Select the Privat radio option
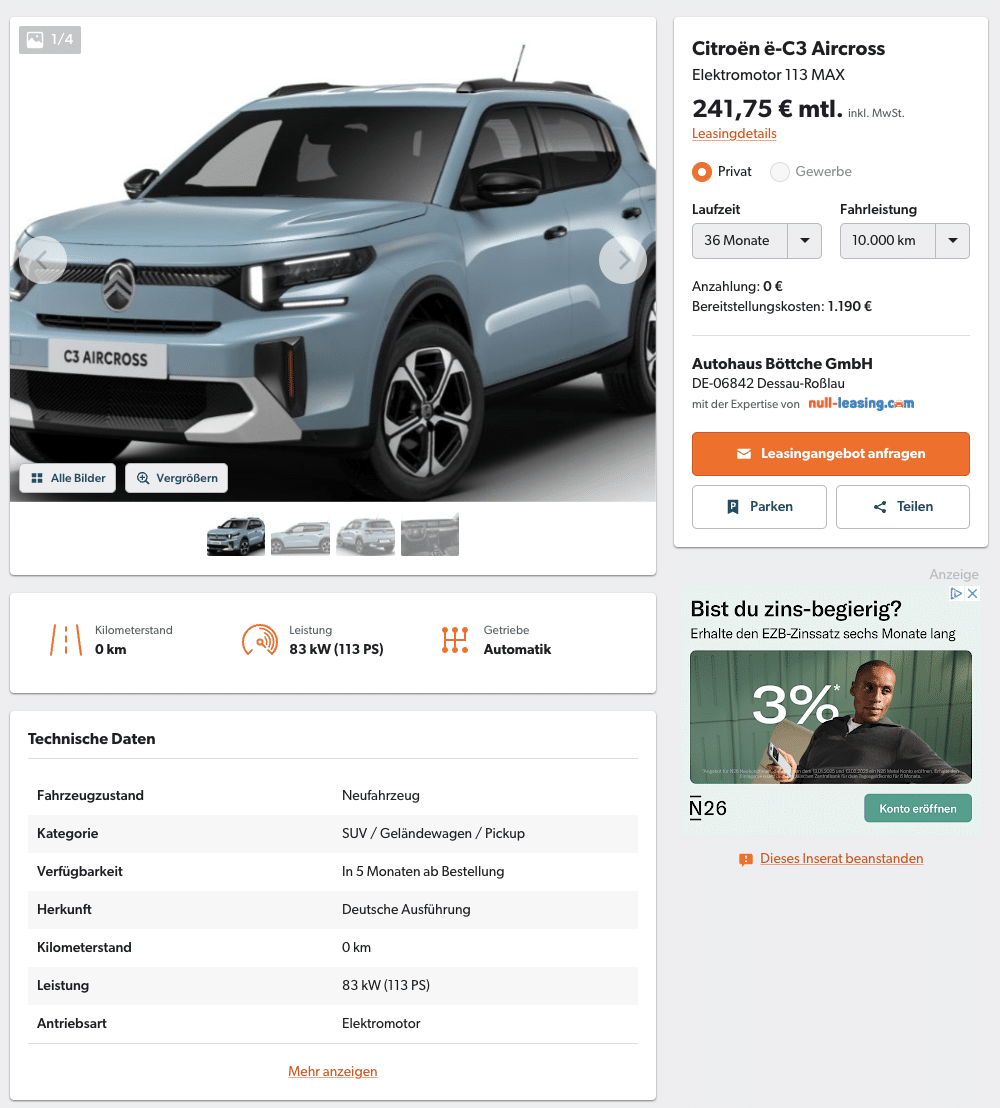The image size is (1000, 1108). (x=702, y=172)
